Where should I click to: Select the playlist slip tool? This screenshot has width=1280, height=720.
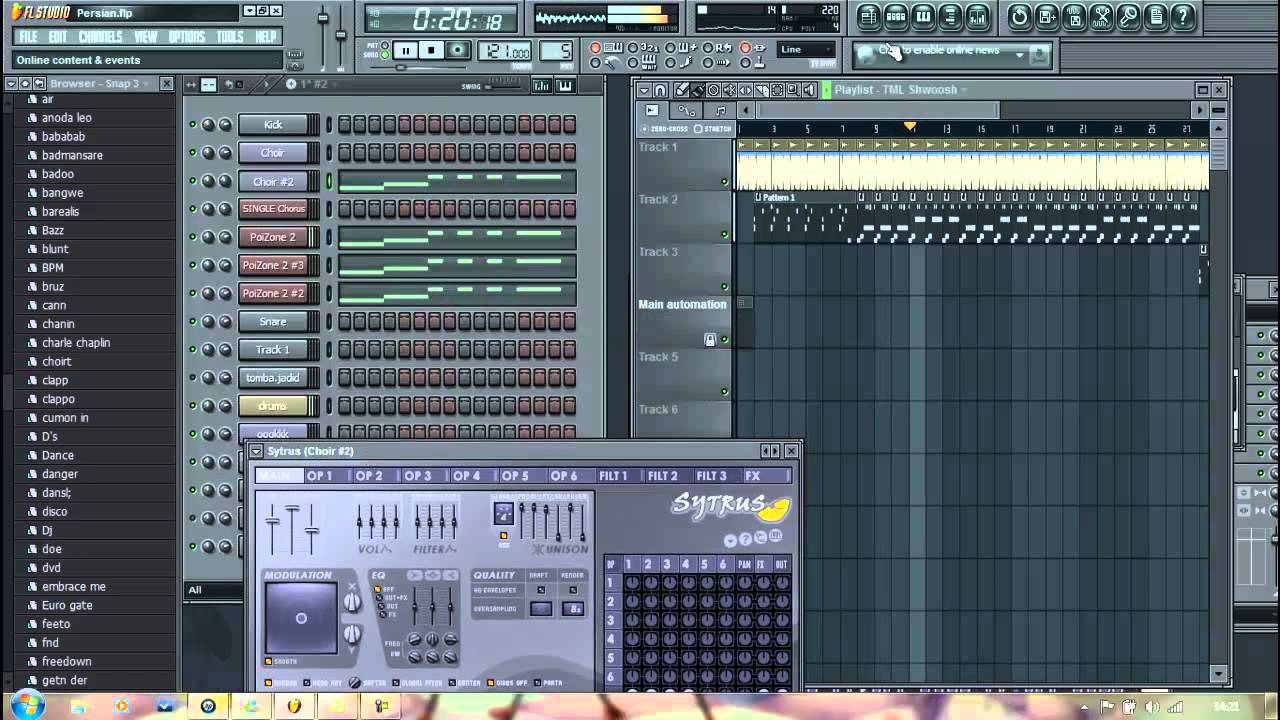pos(745,90)
